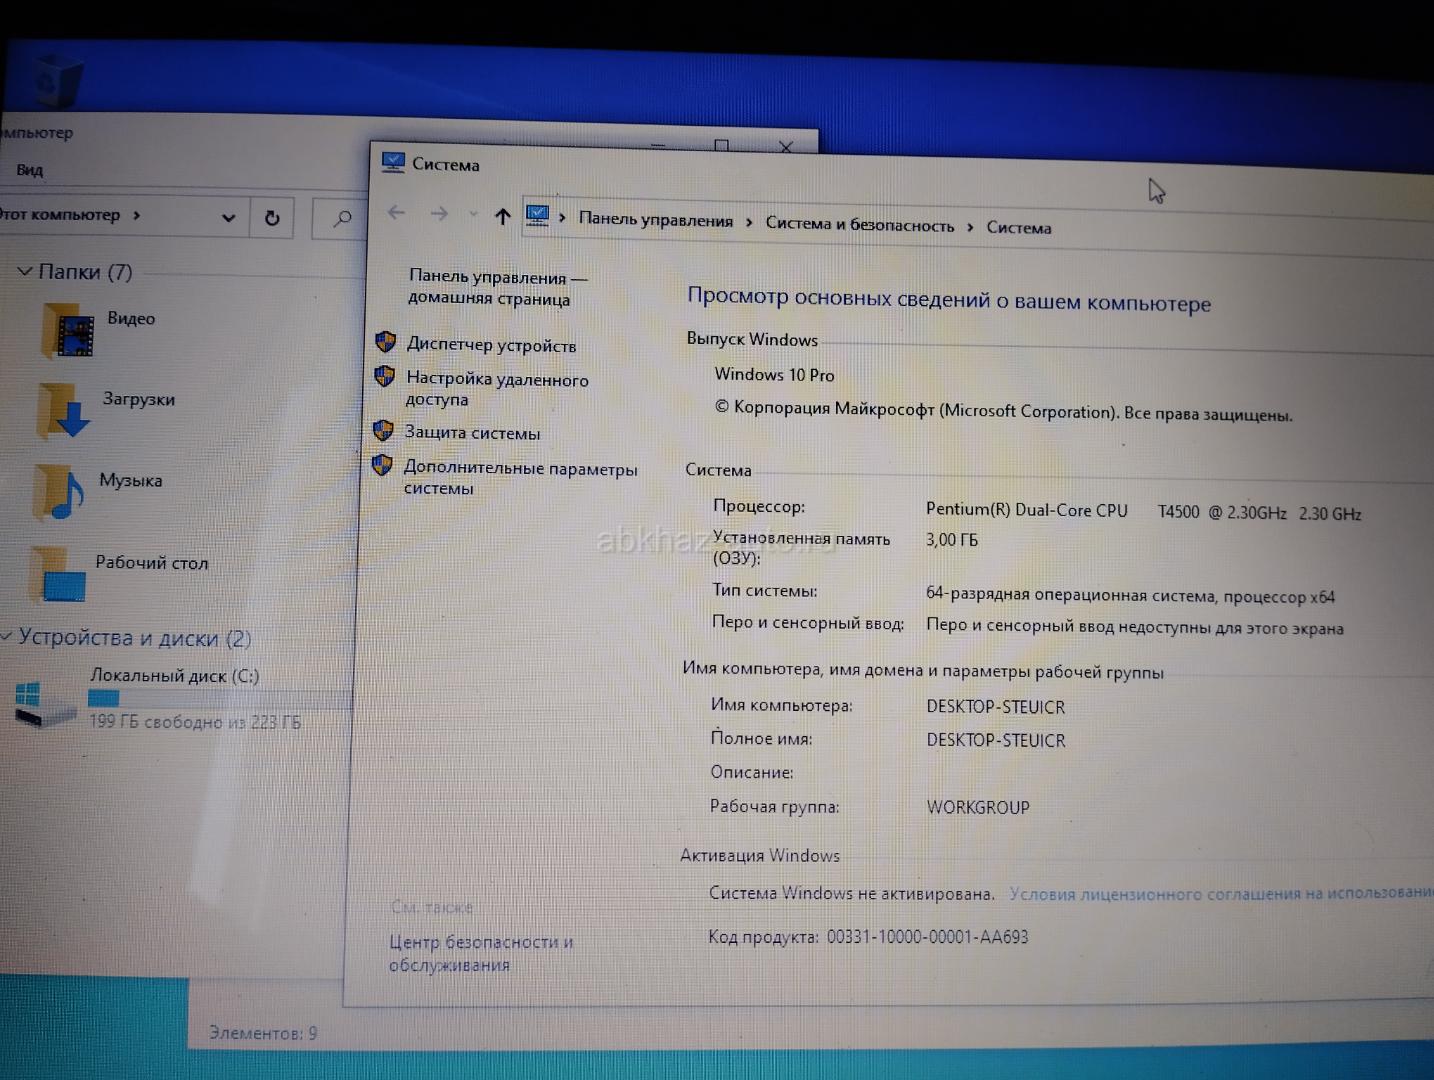Close the Explorer window behind
The width and height of the screenshot is (1434, 1080).
(x=786, y=147)
